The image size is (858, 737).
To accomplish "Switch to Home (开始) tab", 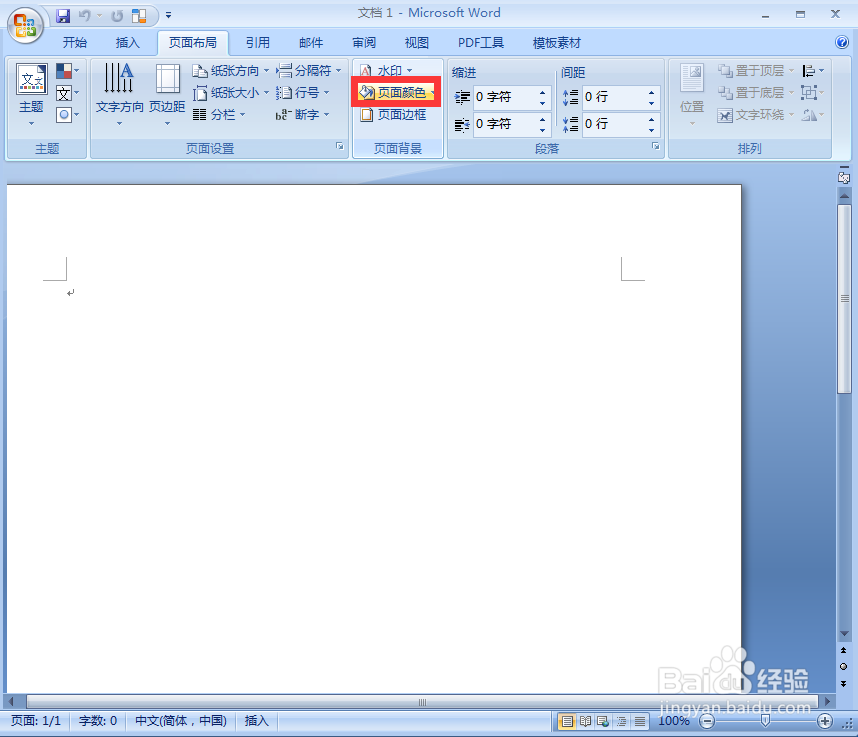I will 74,43.
